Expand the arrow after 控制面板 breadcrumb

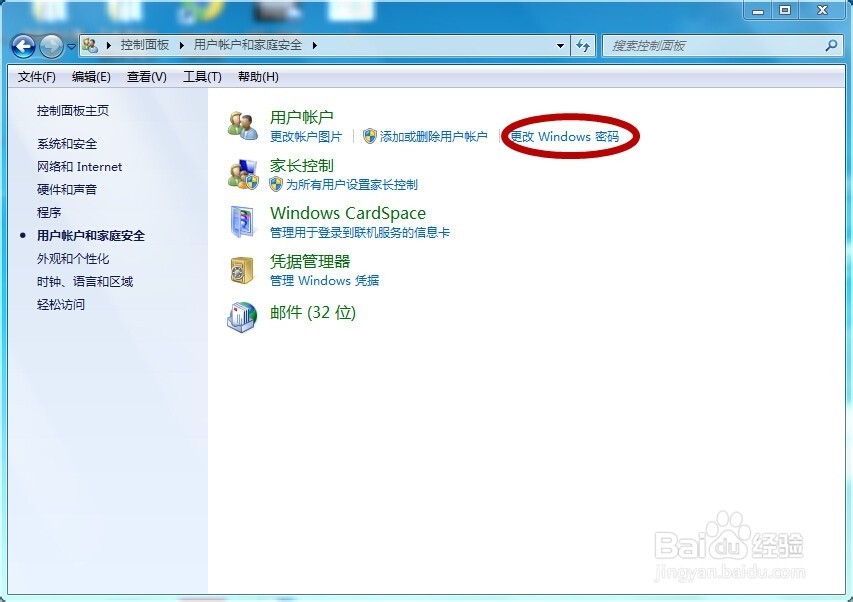click(182, 45)
